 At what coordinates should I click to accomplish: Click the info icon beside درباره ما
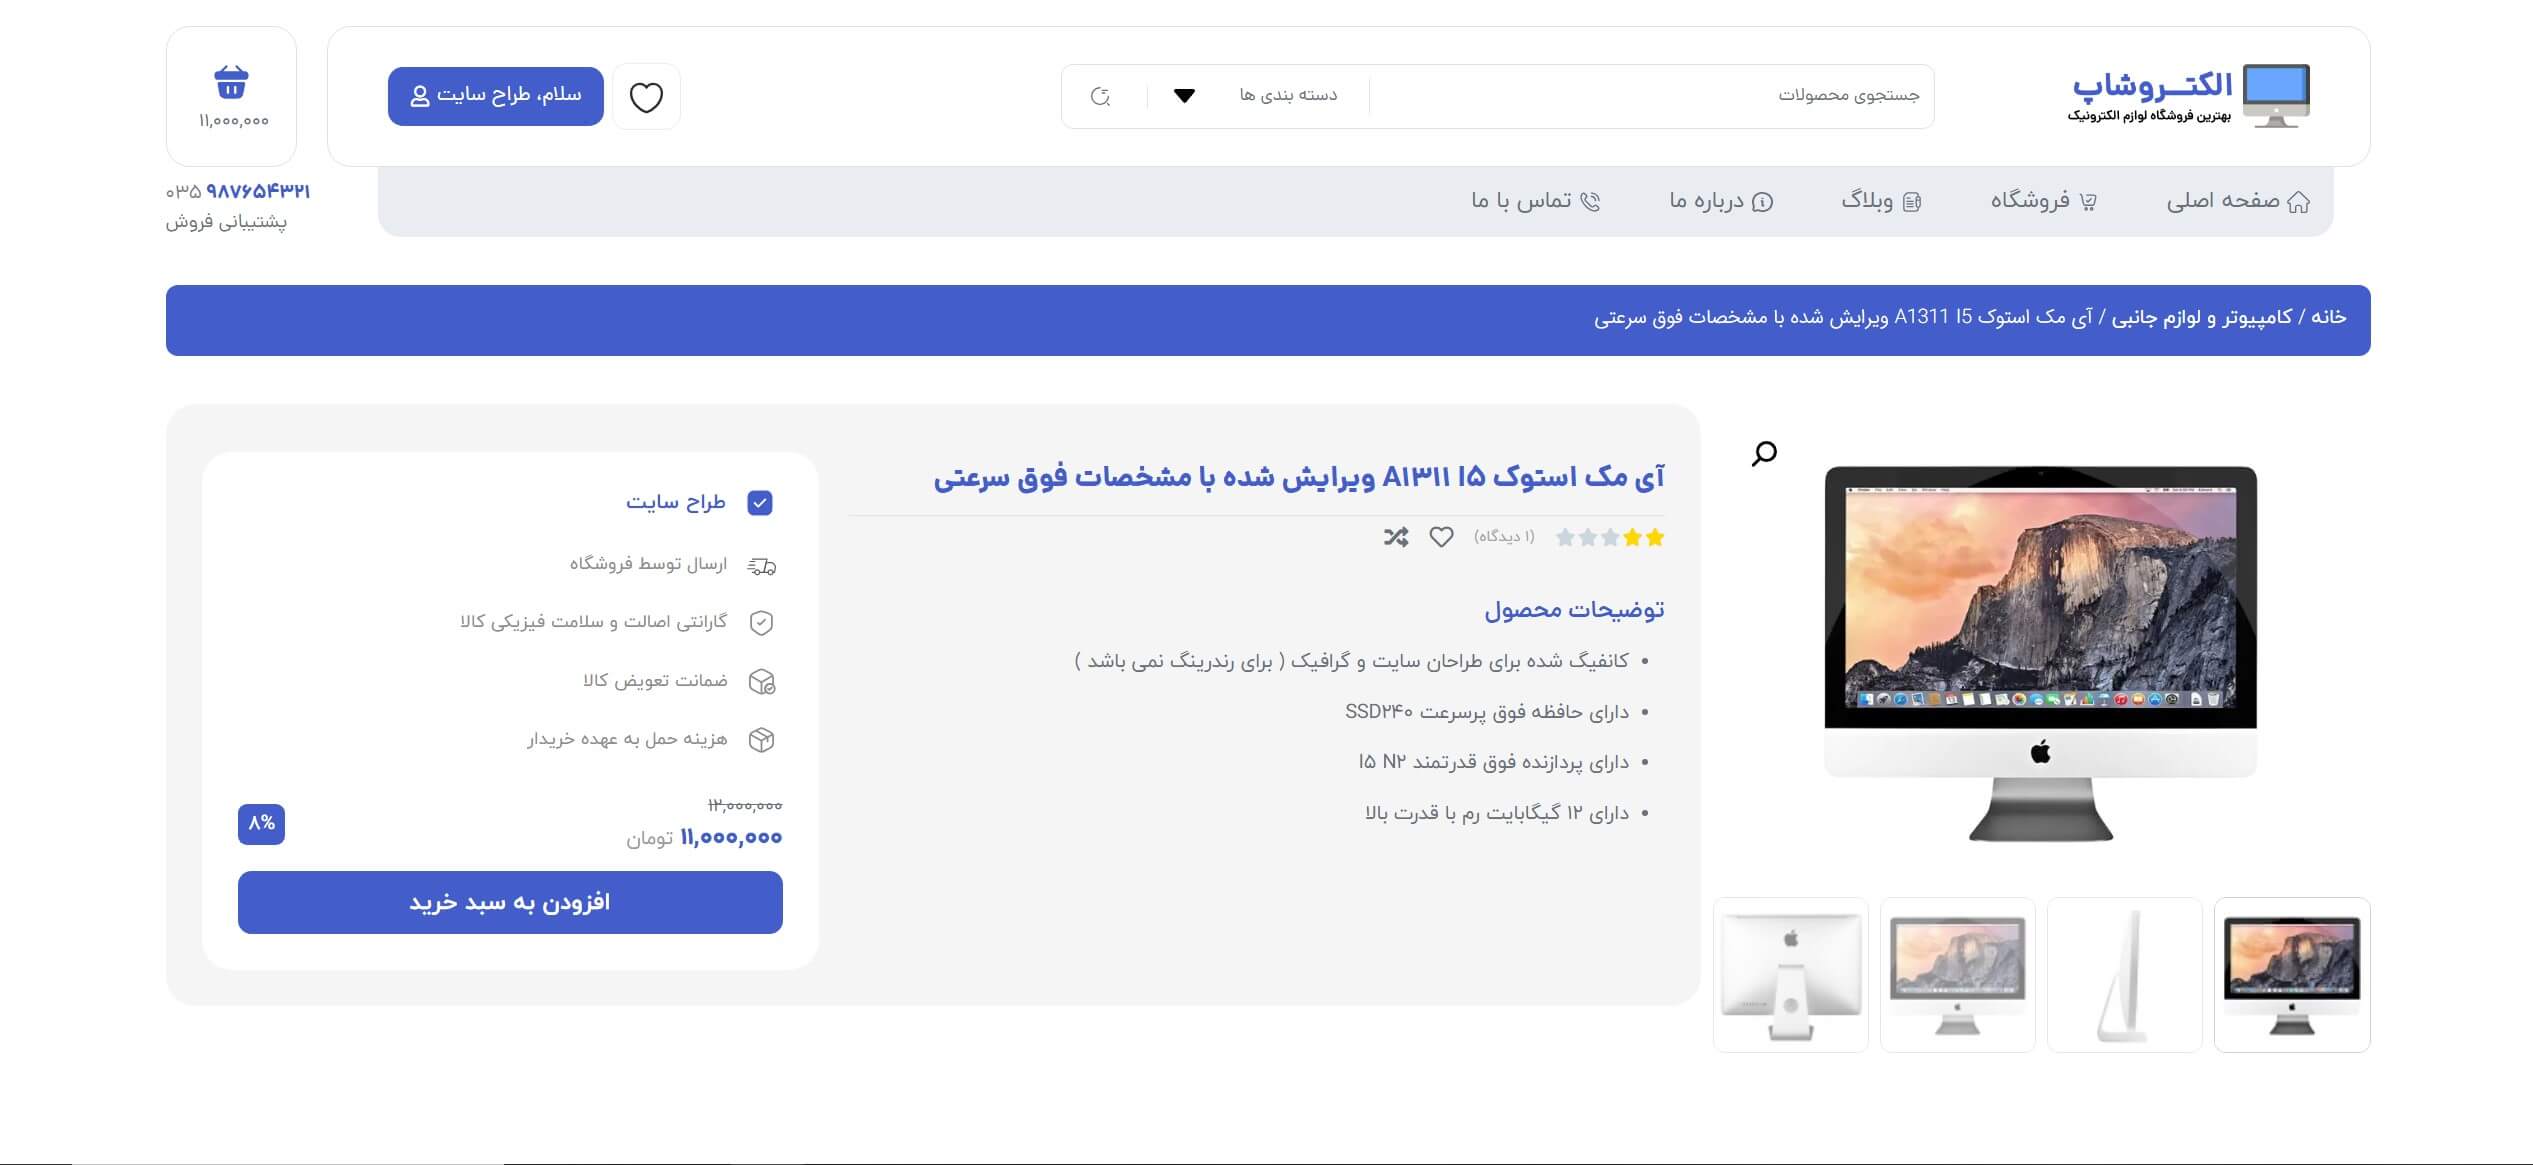[1762, 202]
